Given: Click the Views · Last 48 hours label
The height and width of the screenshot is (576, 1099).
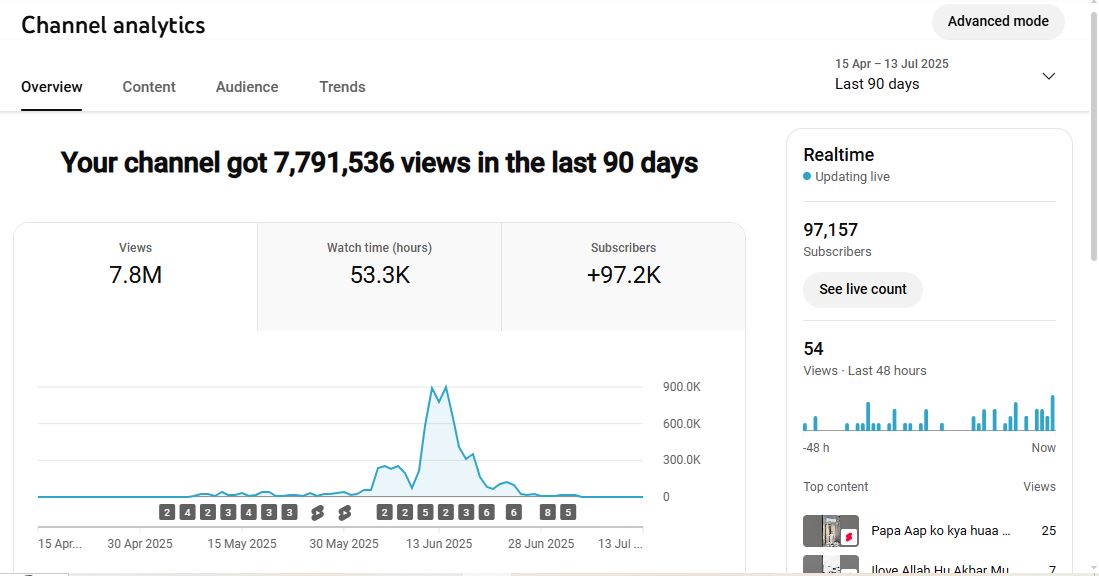Looking at the screenshot, I should coord(864,371).
